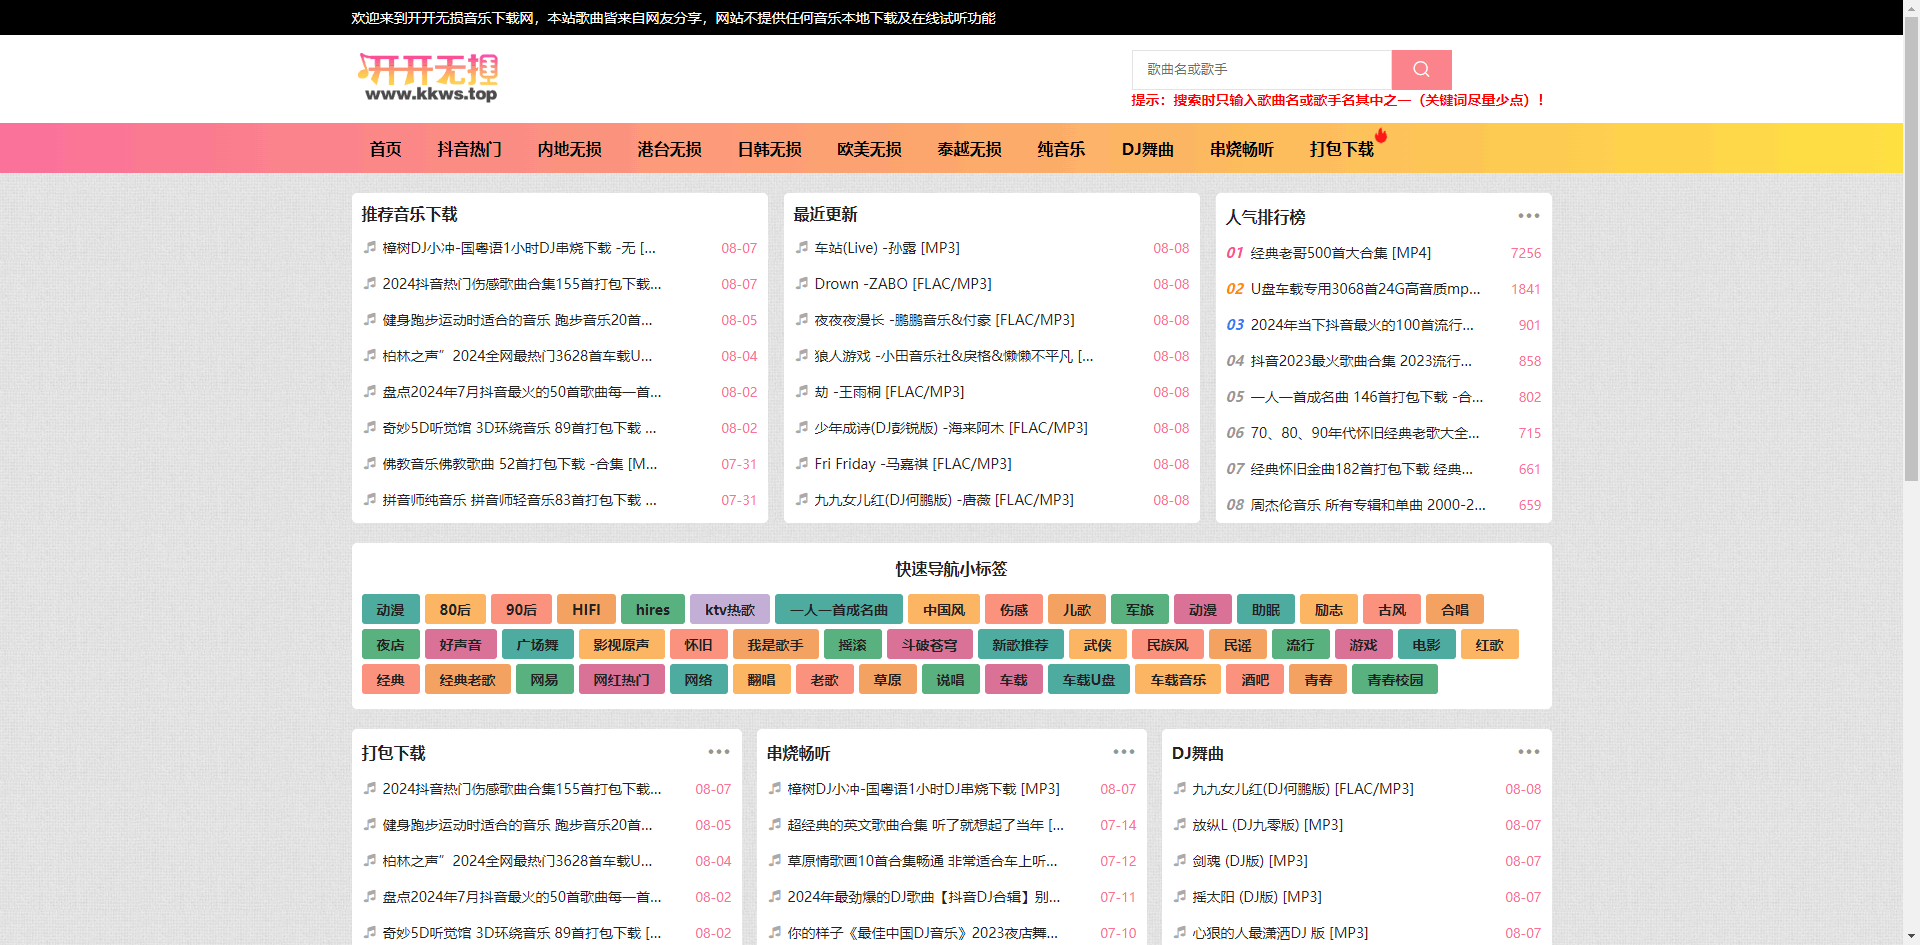
Task: Open 欧美无损 navigation item
Action: (x=869, y=149)
